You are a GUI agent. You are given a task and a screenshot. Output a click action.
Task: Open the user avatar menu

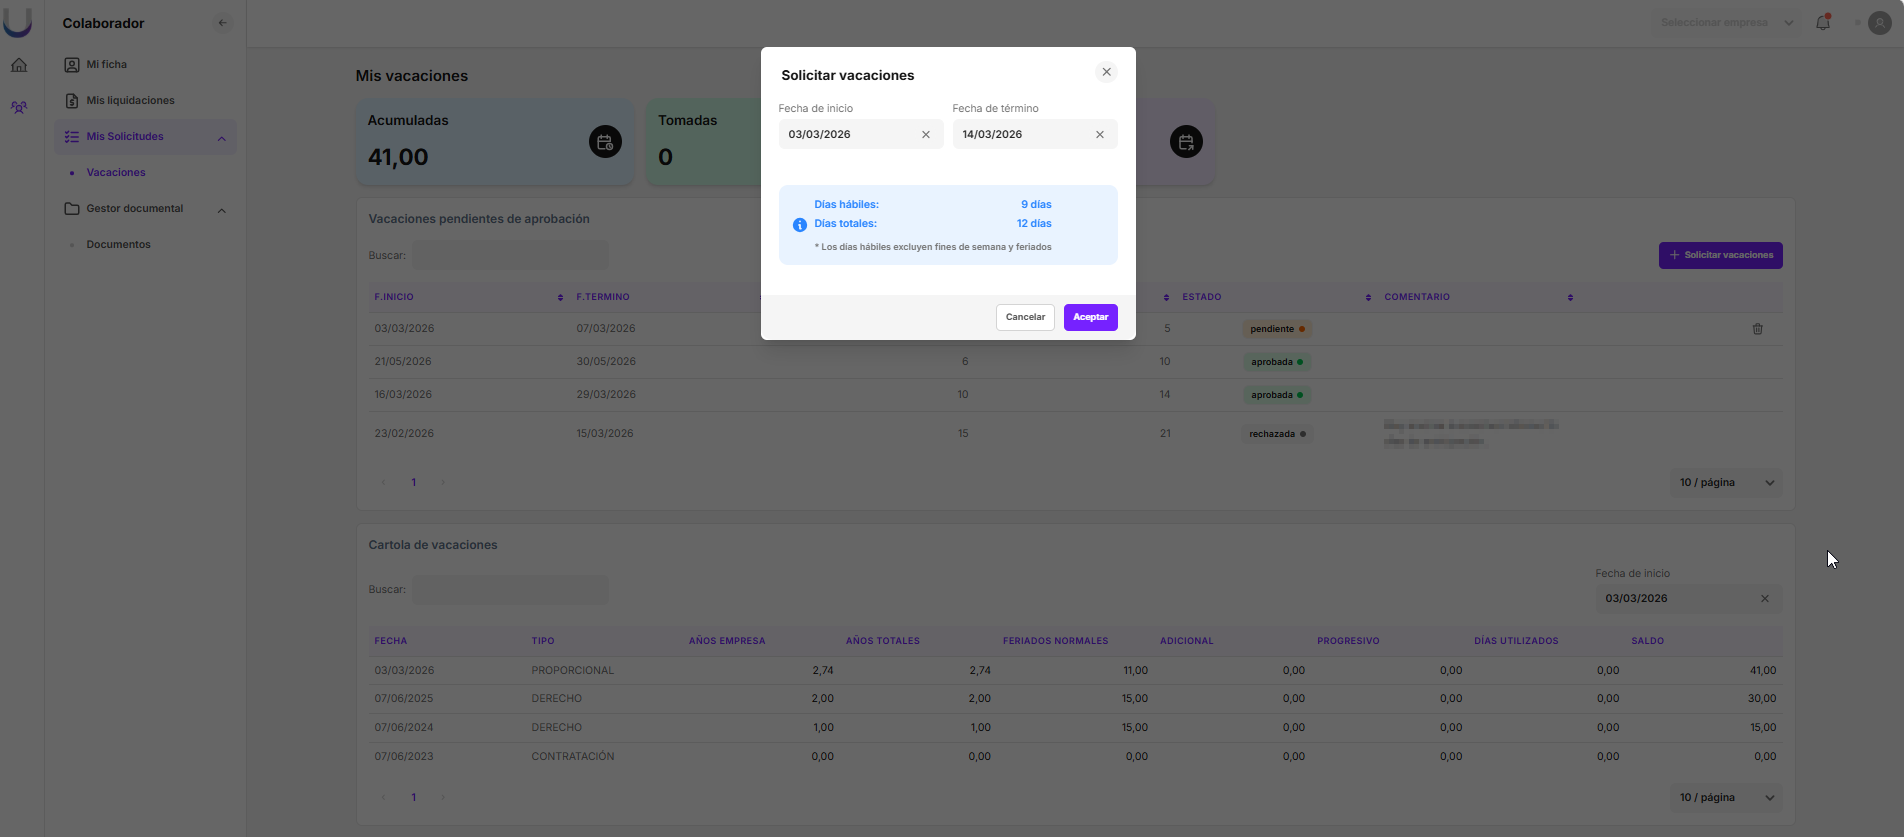(1879, 23)
